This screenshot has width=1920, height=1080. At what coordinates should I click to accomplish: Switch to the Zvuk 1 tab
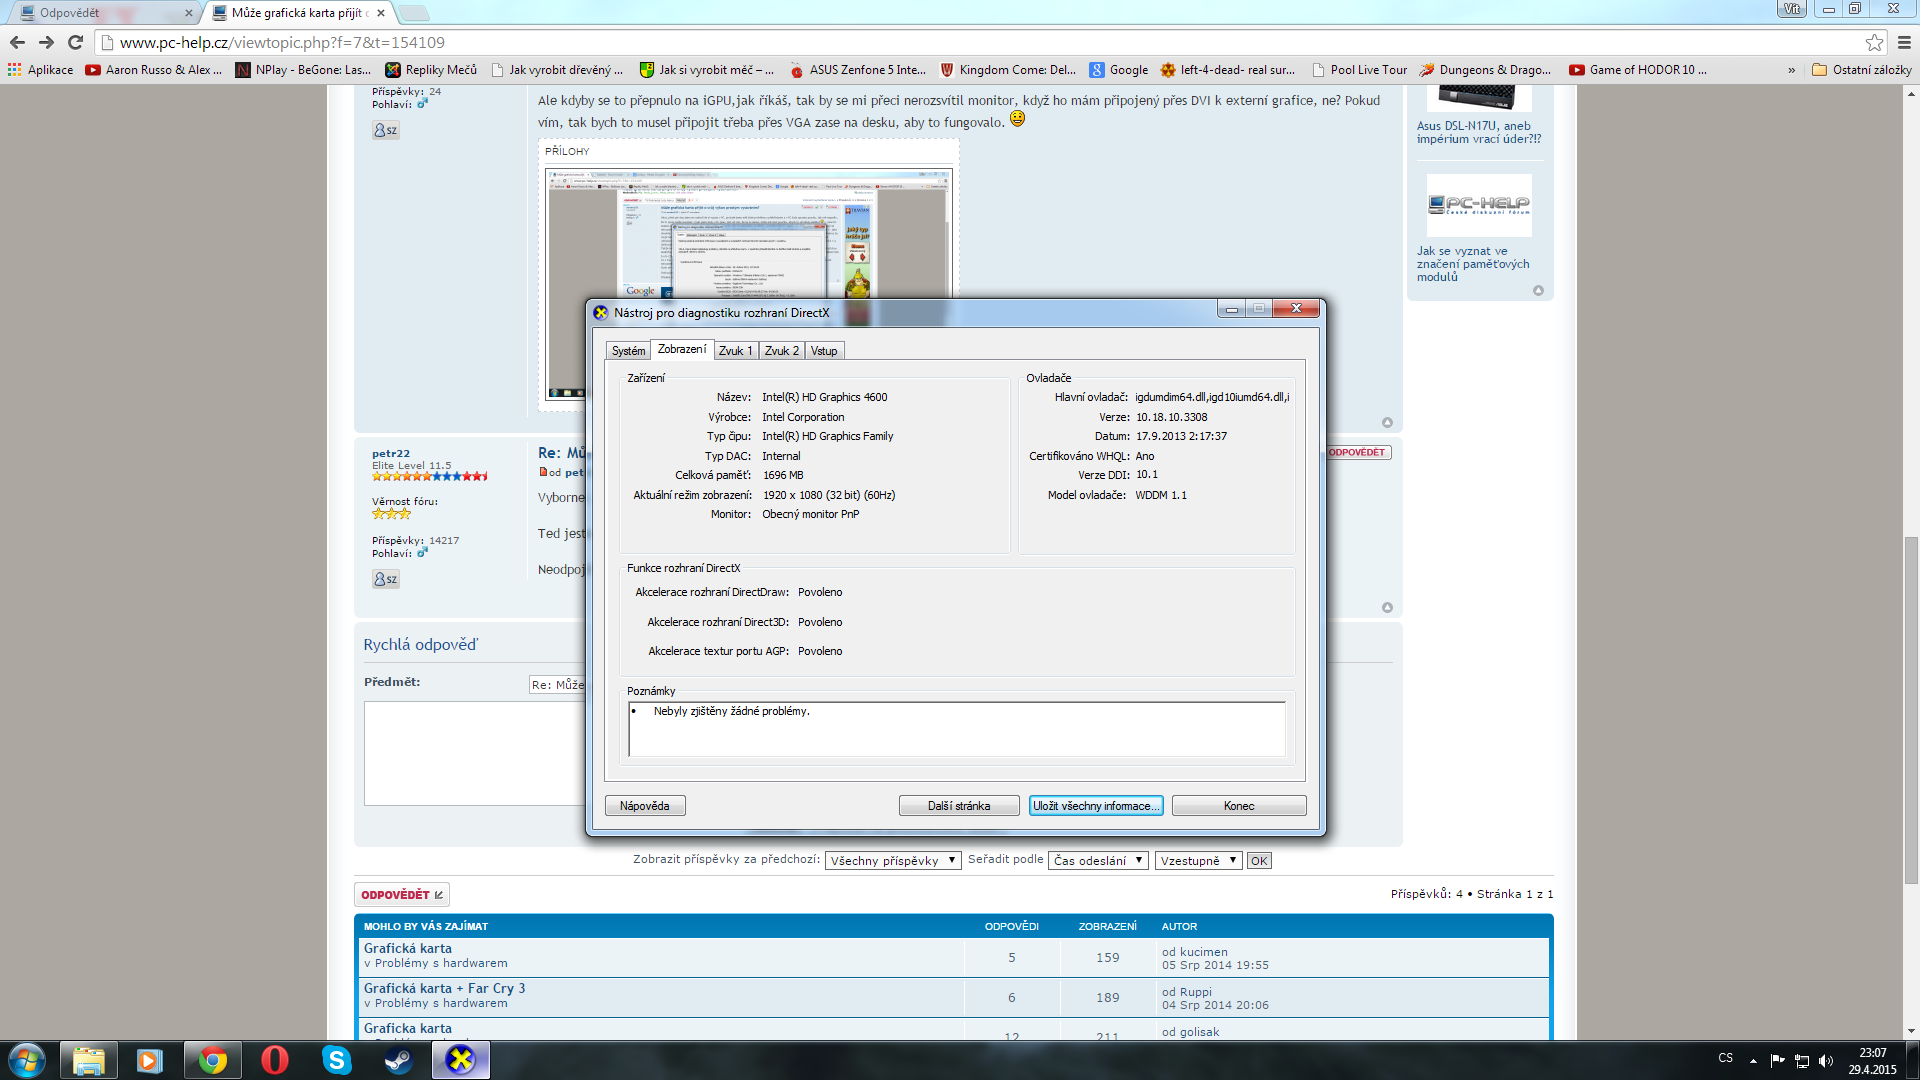735,351
